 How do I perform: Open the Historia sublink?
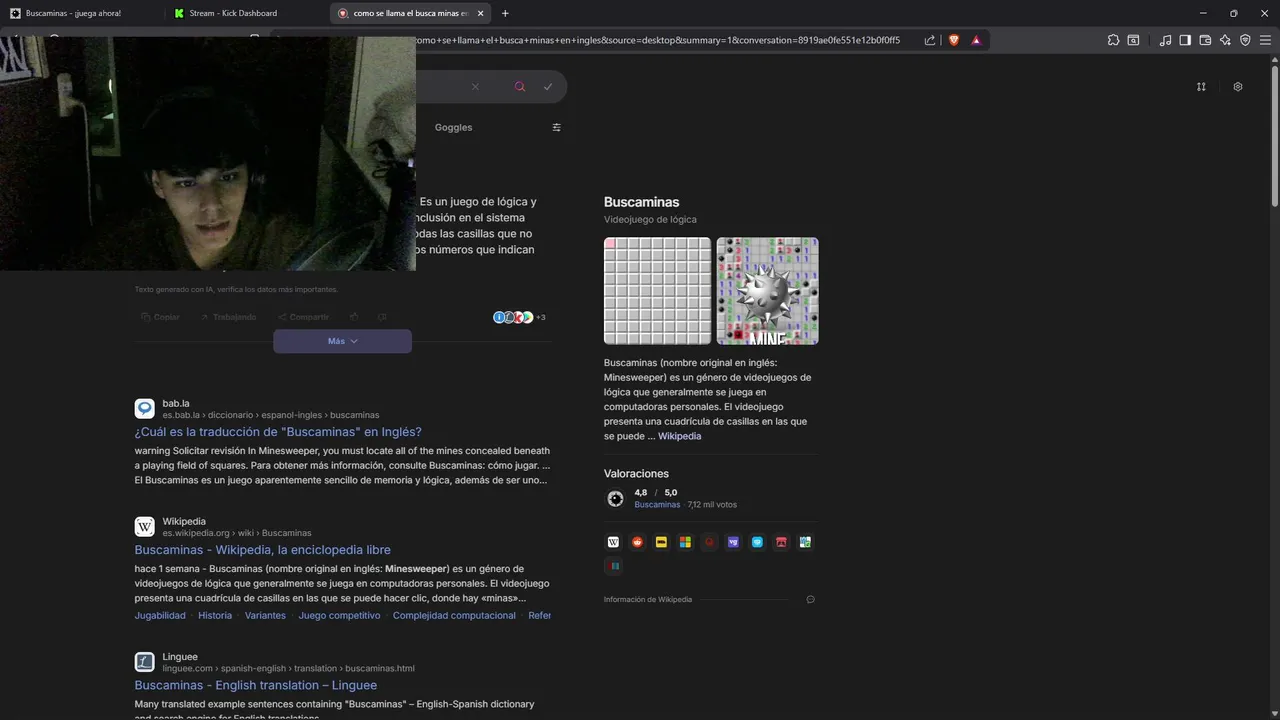click(x=215, y=616)
